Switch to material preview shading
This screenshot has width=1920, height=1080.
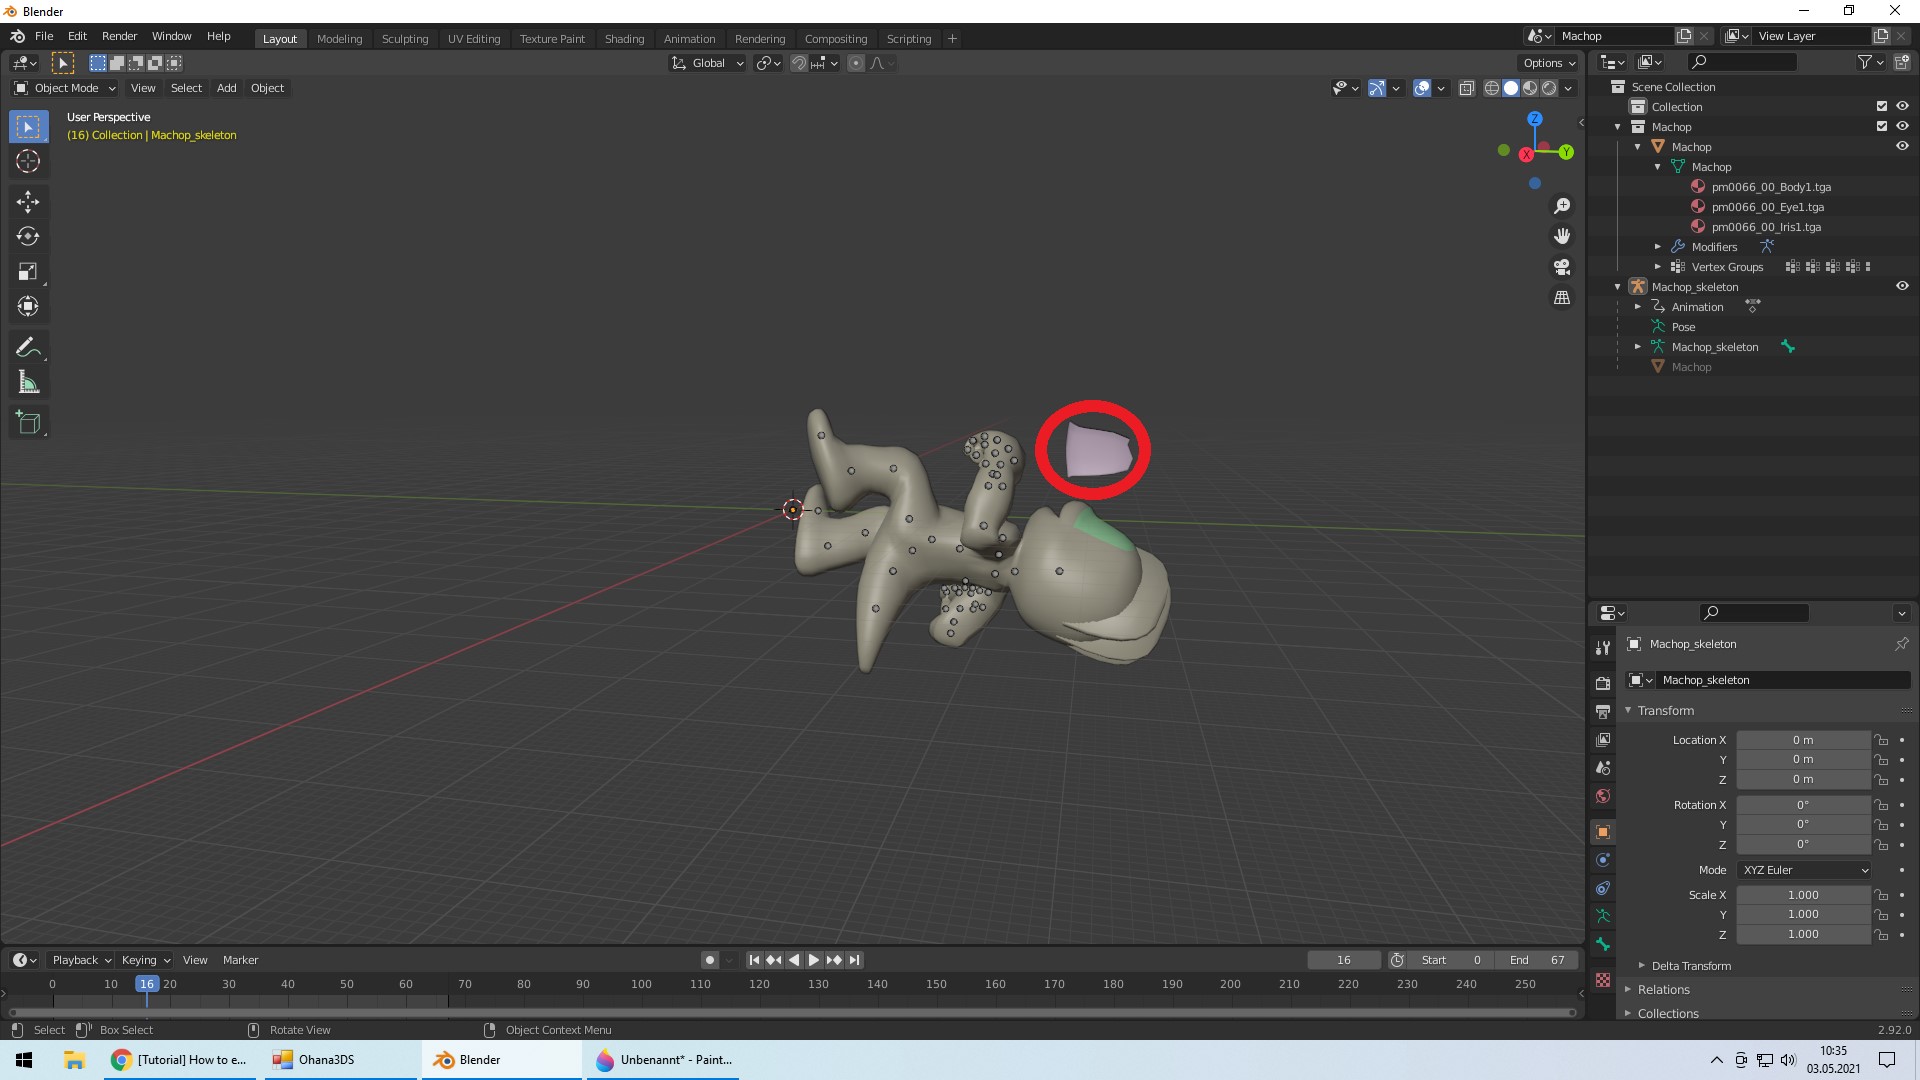(x=1530, y=88)
